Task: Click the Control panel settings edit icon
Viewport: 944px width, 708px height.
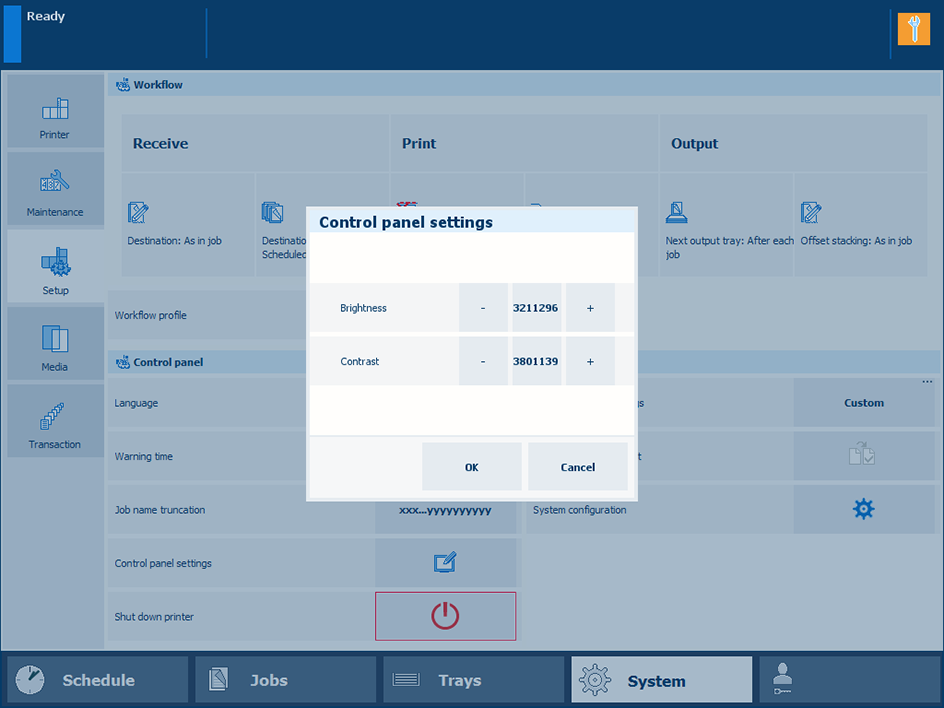Action: tap(446, 563)
